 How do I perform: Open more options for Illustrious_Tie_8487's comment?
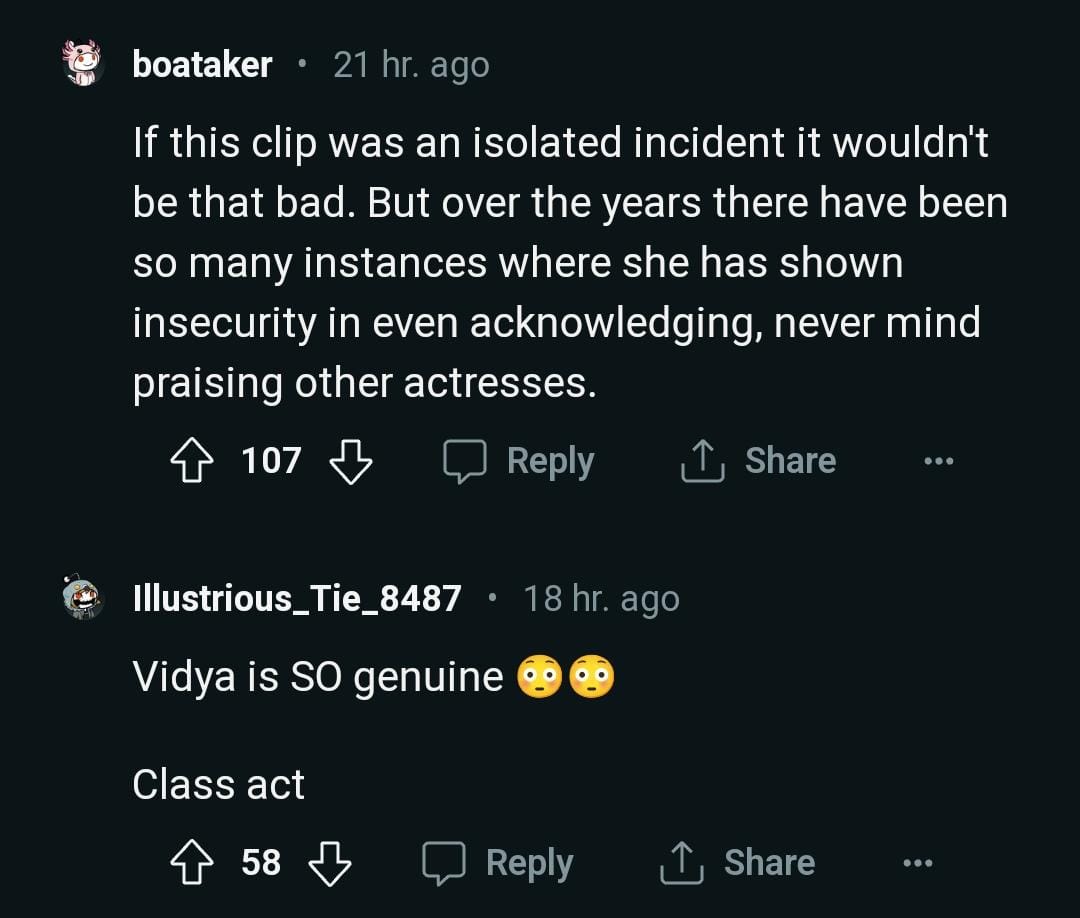918,863
